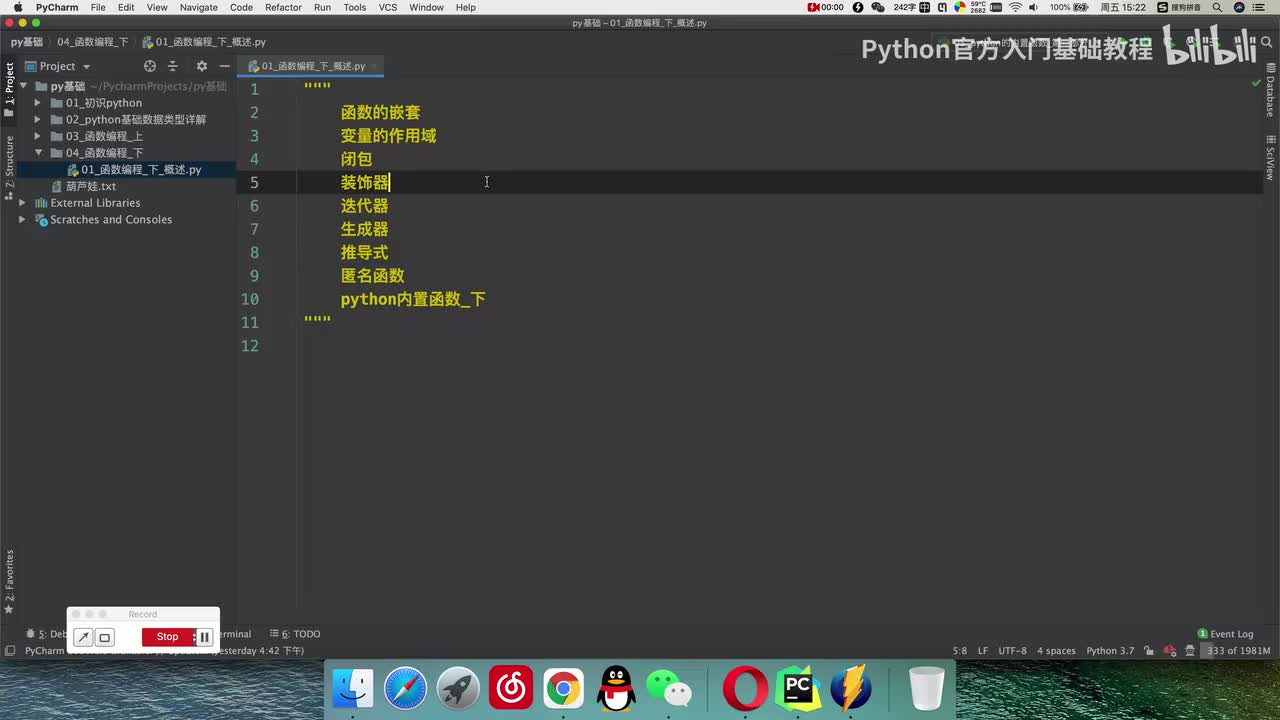This screenshot has height=720, width=1280.
Task: Open the Event Log
Action: (x=1225, y=634)
